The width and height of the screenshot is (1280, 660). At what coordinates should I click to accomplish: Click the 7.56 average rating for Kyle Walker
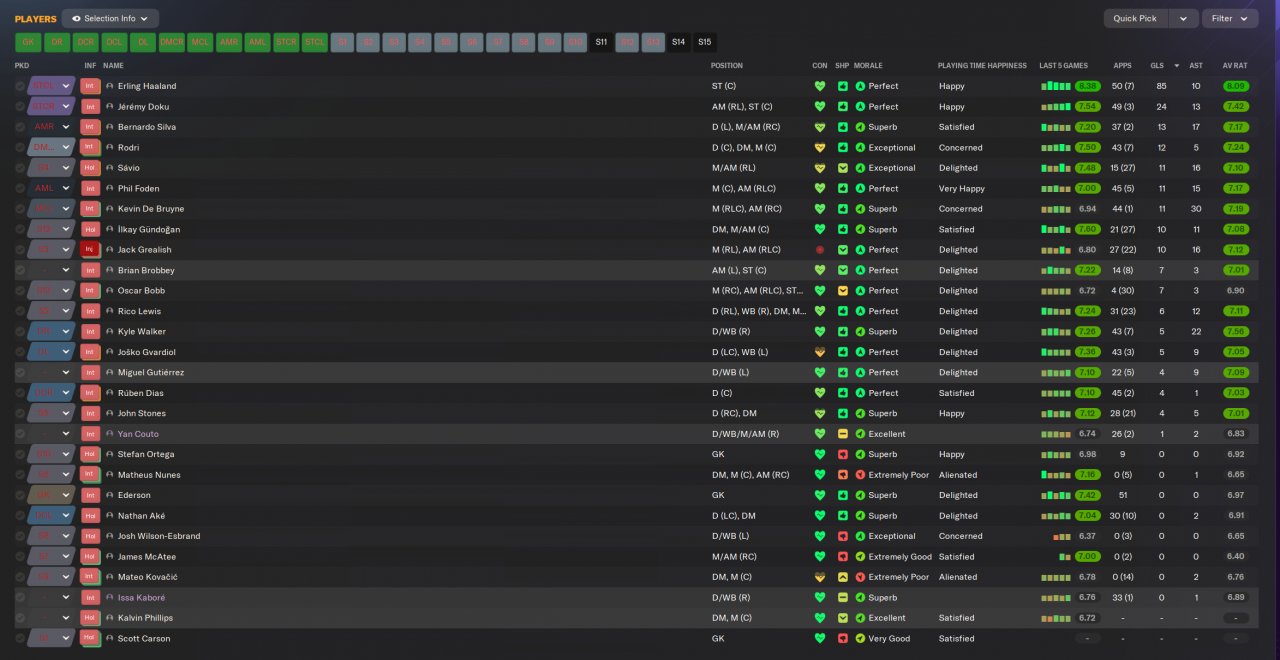point(1235,332)
